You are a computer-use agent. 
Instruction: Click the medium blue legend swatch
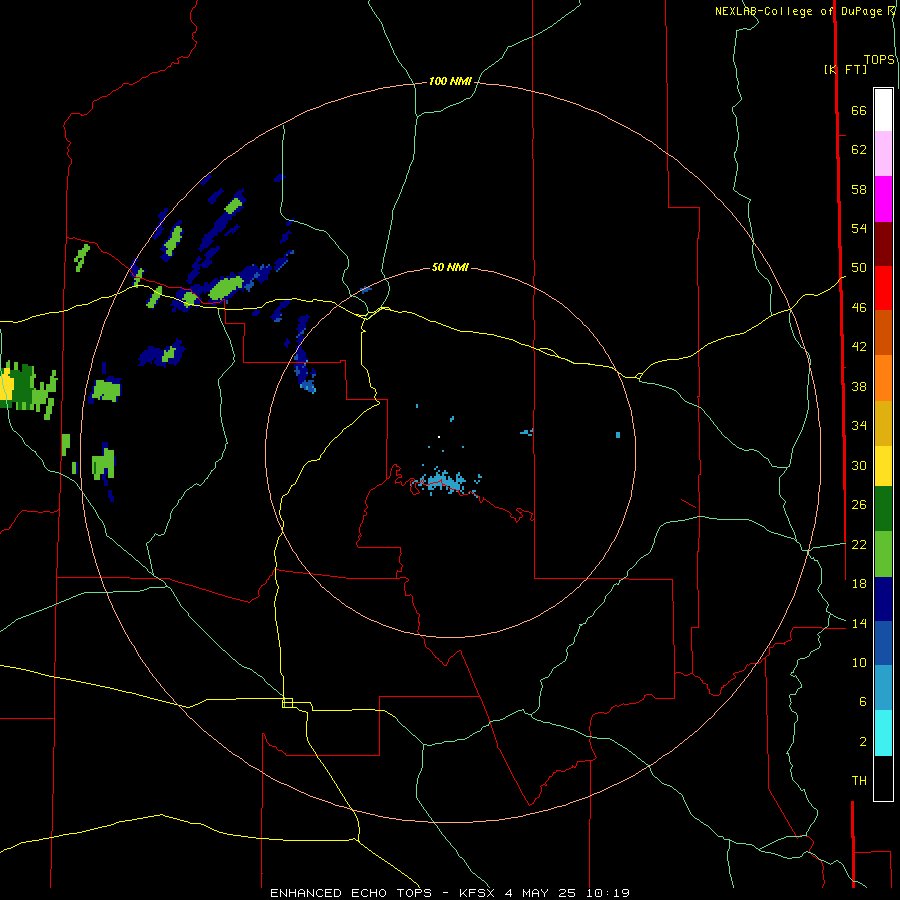coord(883,643)
